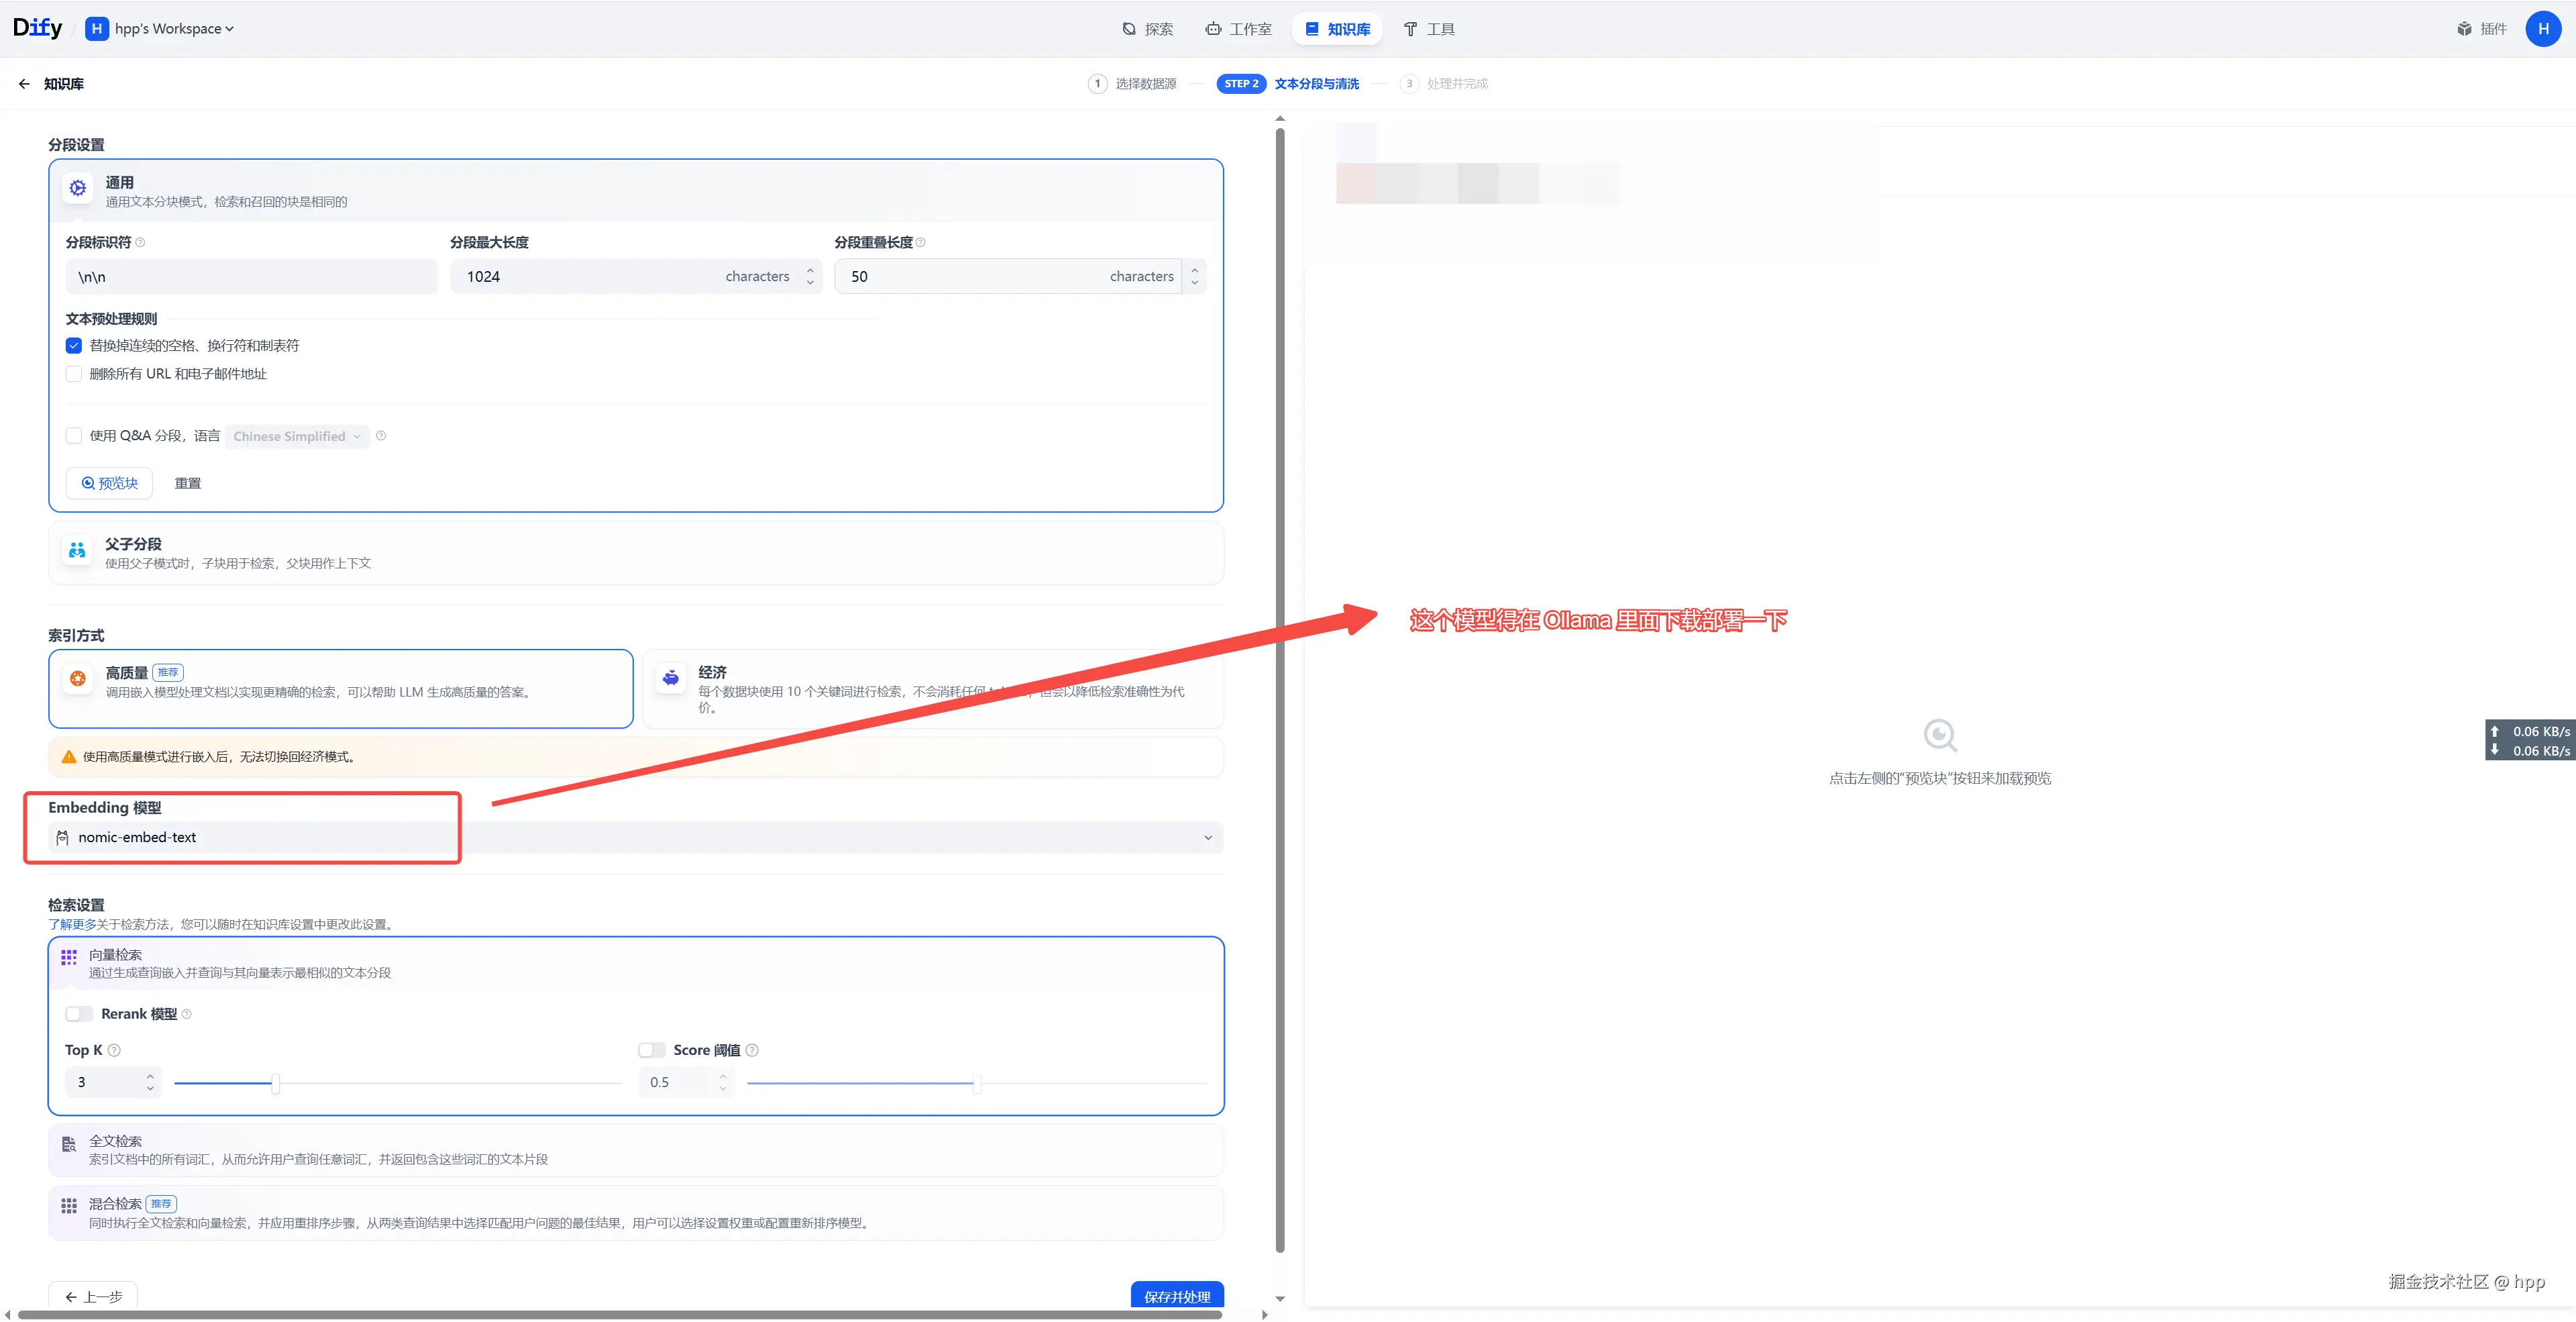
Task: Open the 了解更多 link
Action: pos(72,924)
